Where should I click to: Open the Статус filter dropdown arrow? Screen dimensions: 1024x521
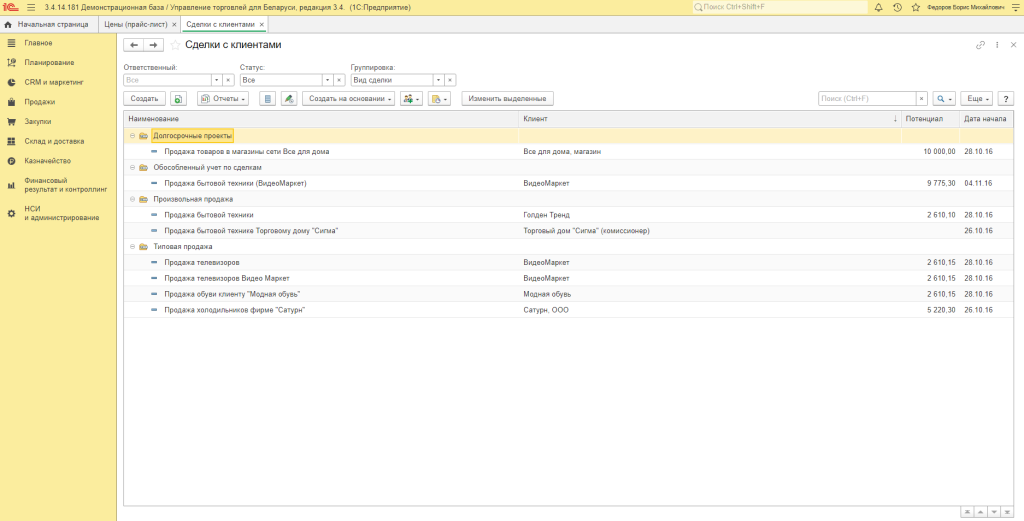coord(327,80)
